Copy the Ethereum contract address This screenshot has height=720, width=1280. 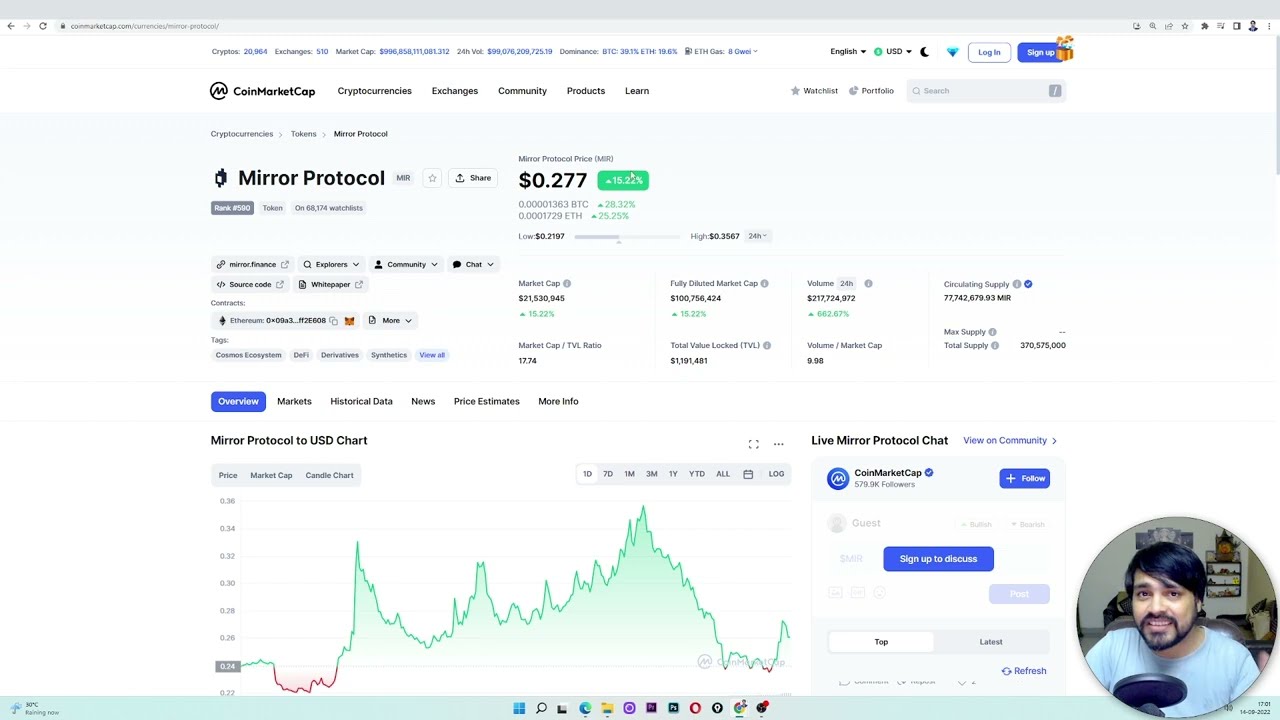(x=334, y=321)
